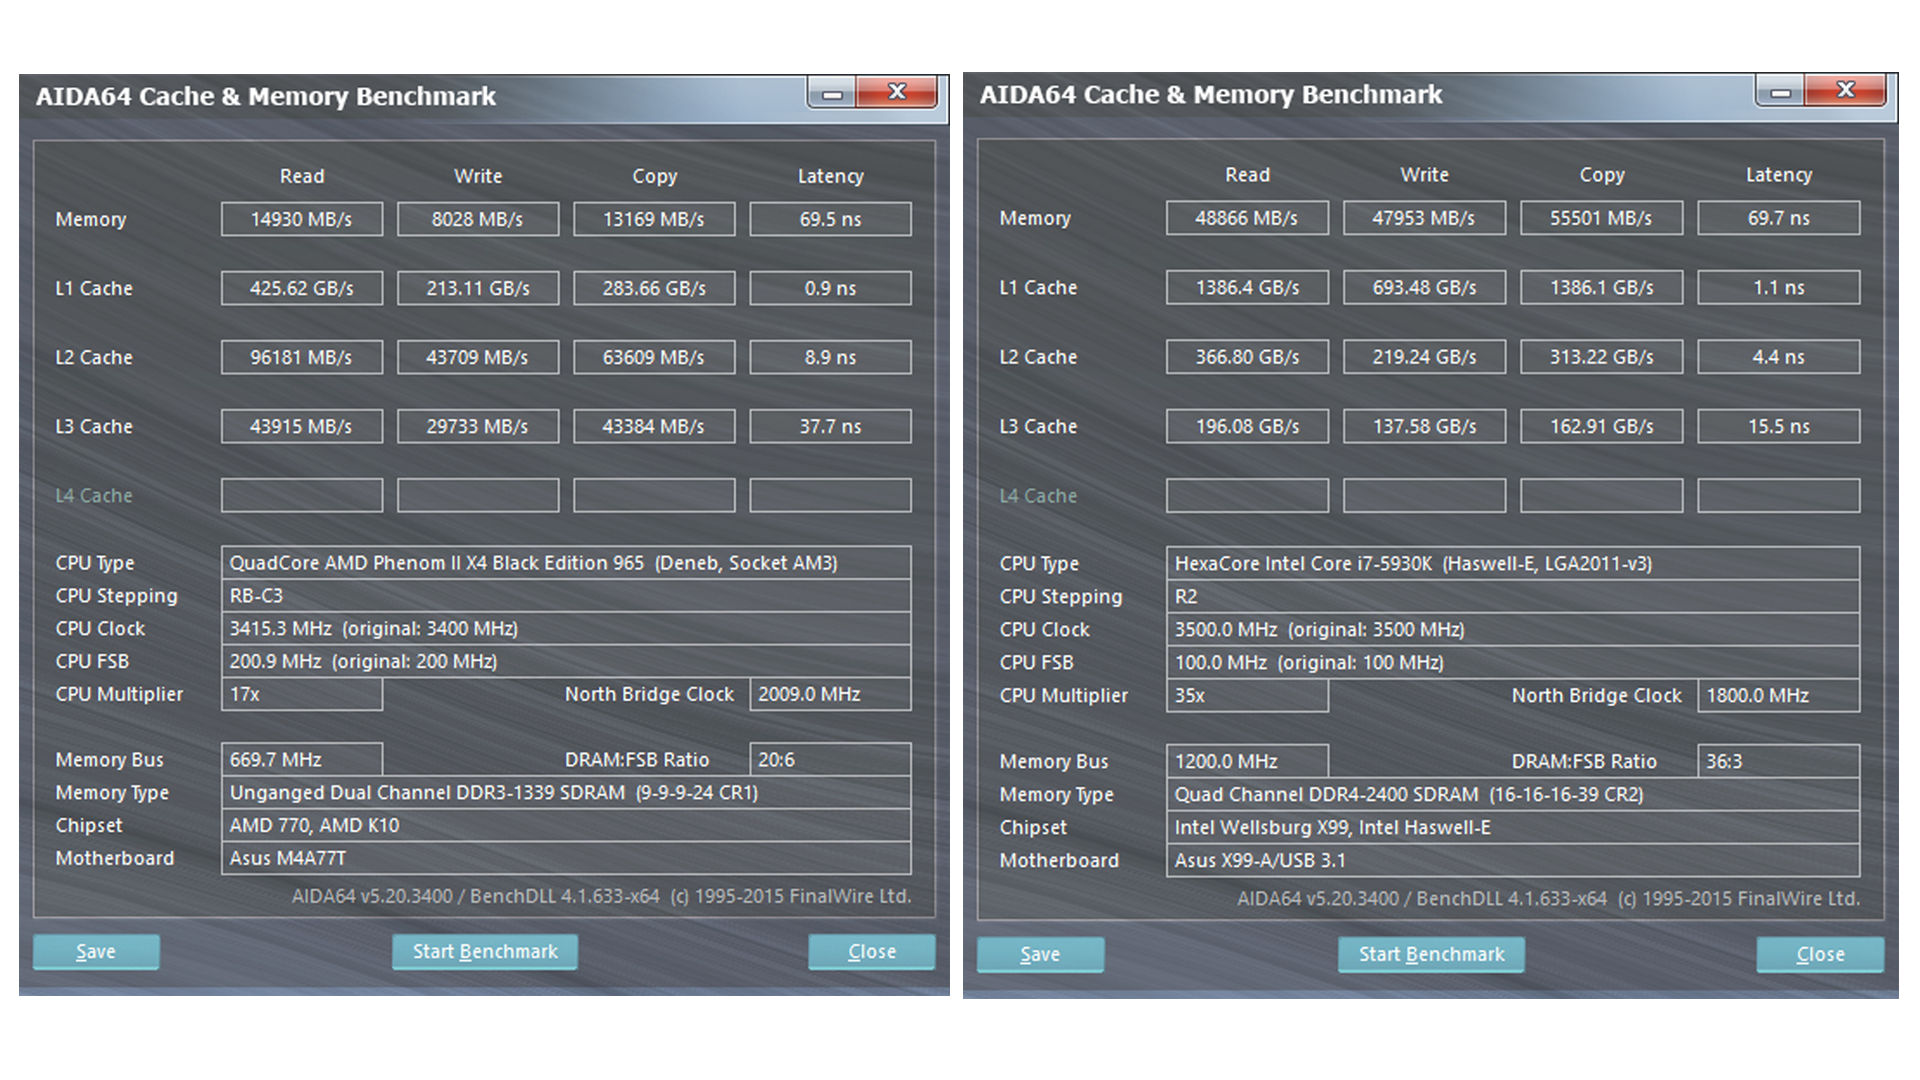Screen dimensions: 1920x1080
Task: Click Unganged Dual Channel DDR3-1339 memory type
Action: coord(566,793)
